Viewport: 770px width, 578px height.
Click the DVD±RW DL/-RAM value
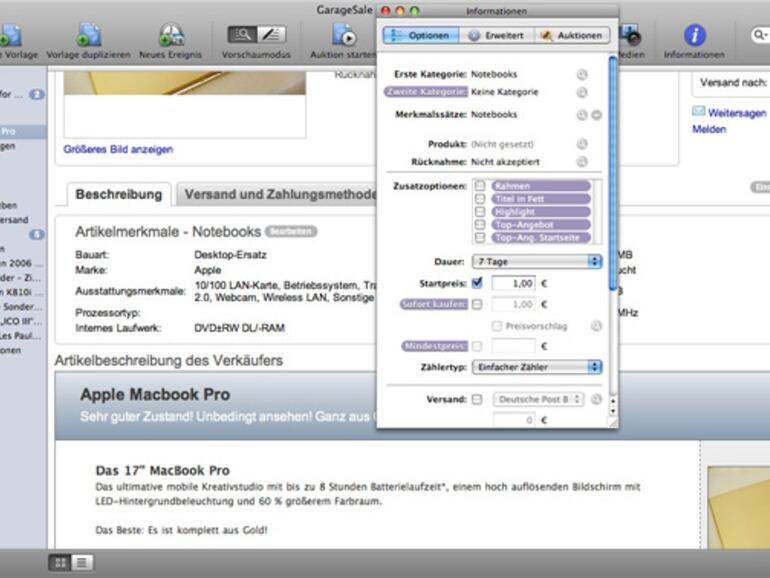tap(240, 328)
